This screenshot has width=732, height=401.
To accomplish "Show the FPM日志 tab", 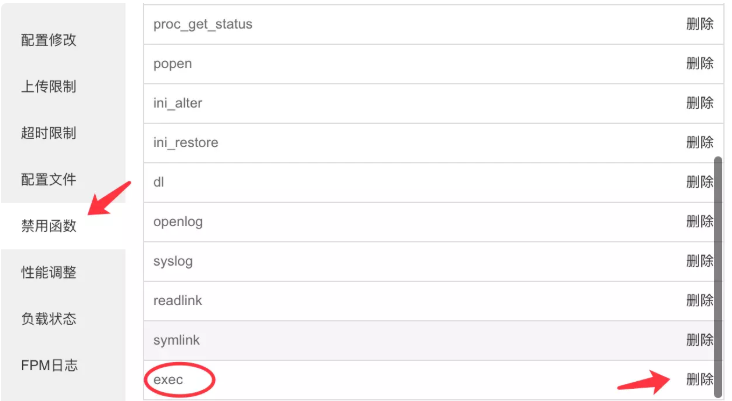I will click(49, 365).
